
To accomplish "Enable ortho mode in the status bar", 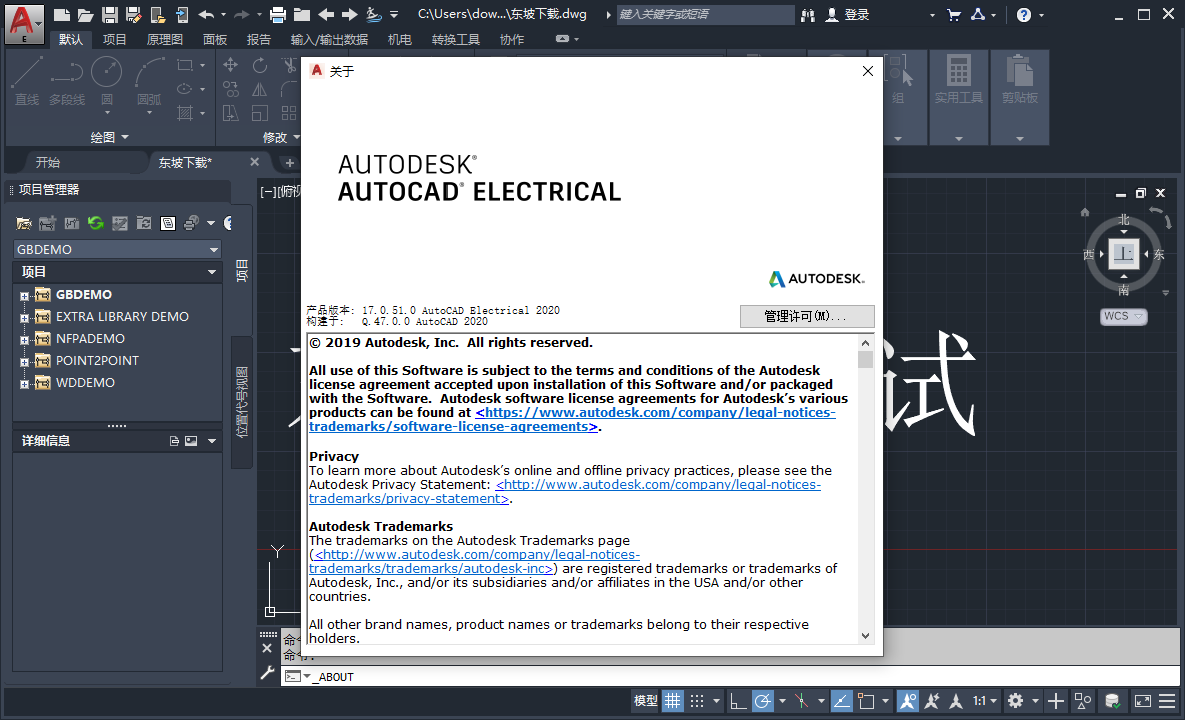I will coord(738,700).
